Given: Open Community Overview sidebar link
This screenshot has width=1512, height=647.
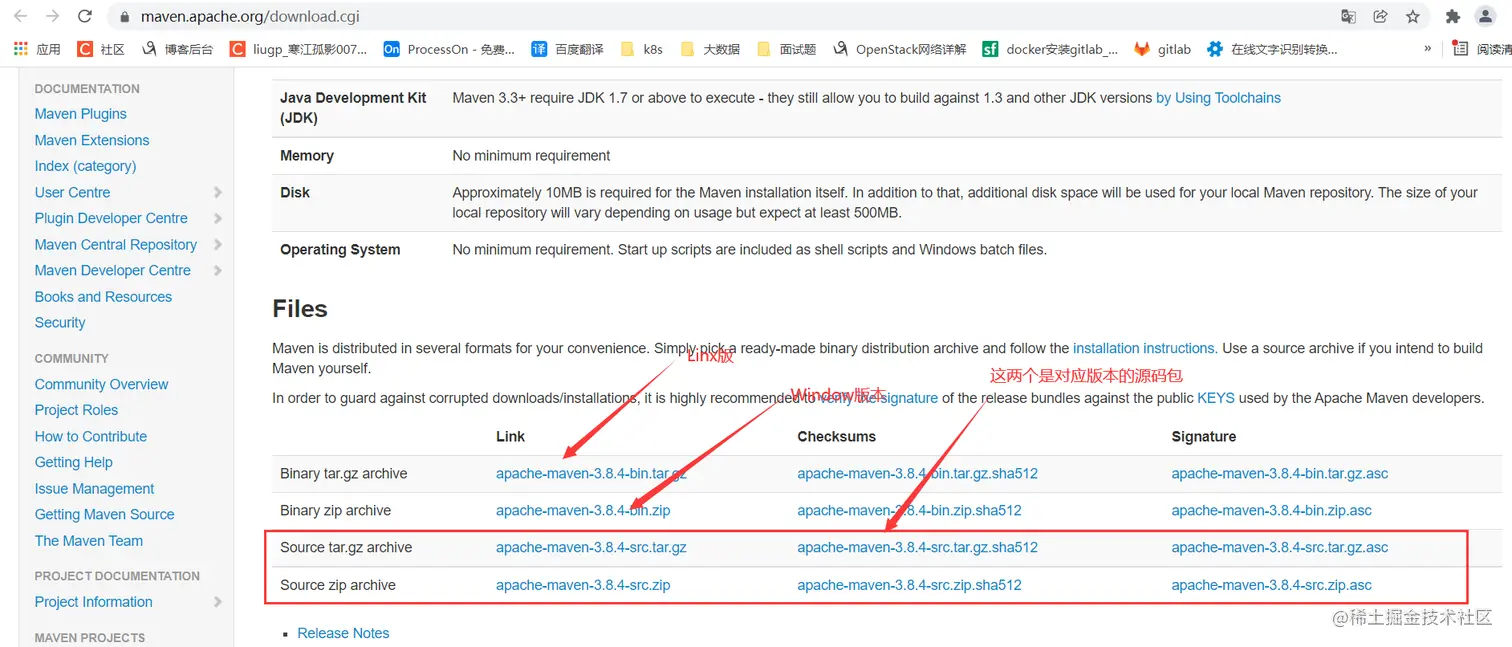Looking at the screenshot, I should coord(101,384).
